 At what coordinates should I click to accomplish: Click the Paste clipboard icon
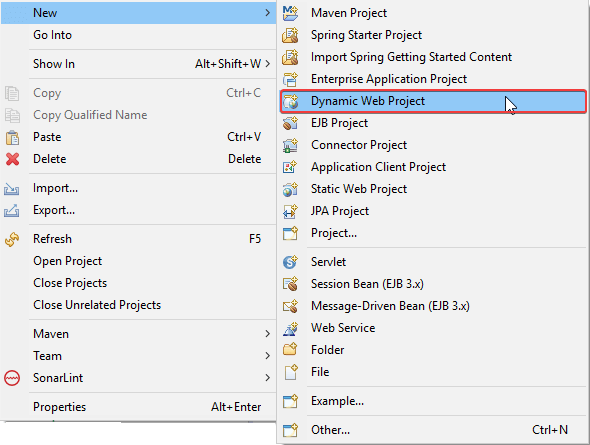click(x=12, y=137)
